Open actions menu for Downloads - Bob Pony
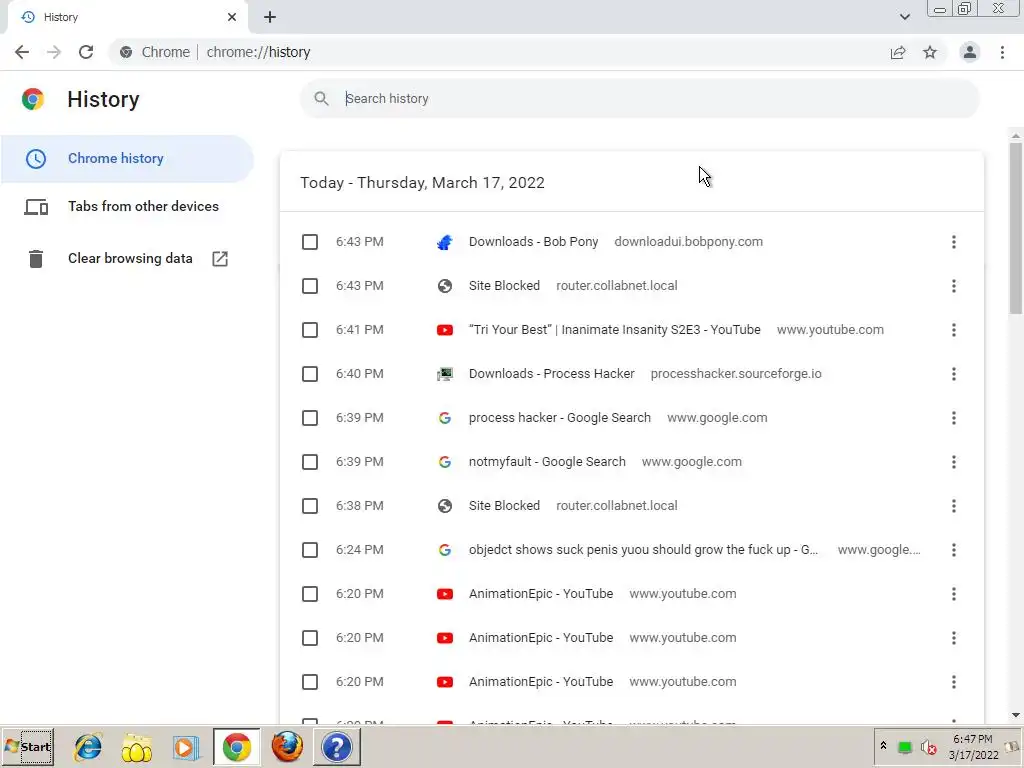Viewport: 1024px width, 768px height. click(x=953, y=242)
